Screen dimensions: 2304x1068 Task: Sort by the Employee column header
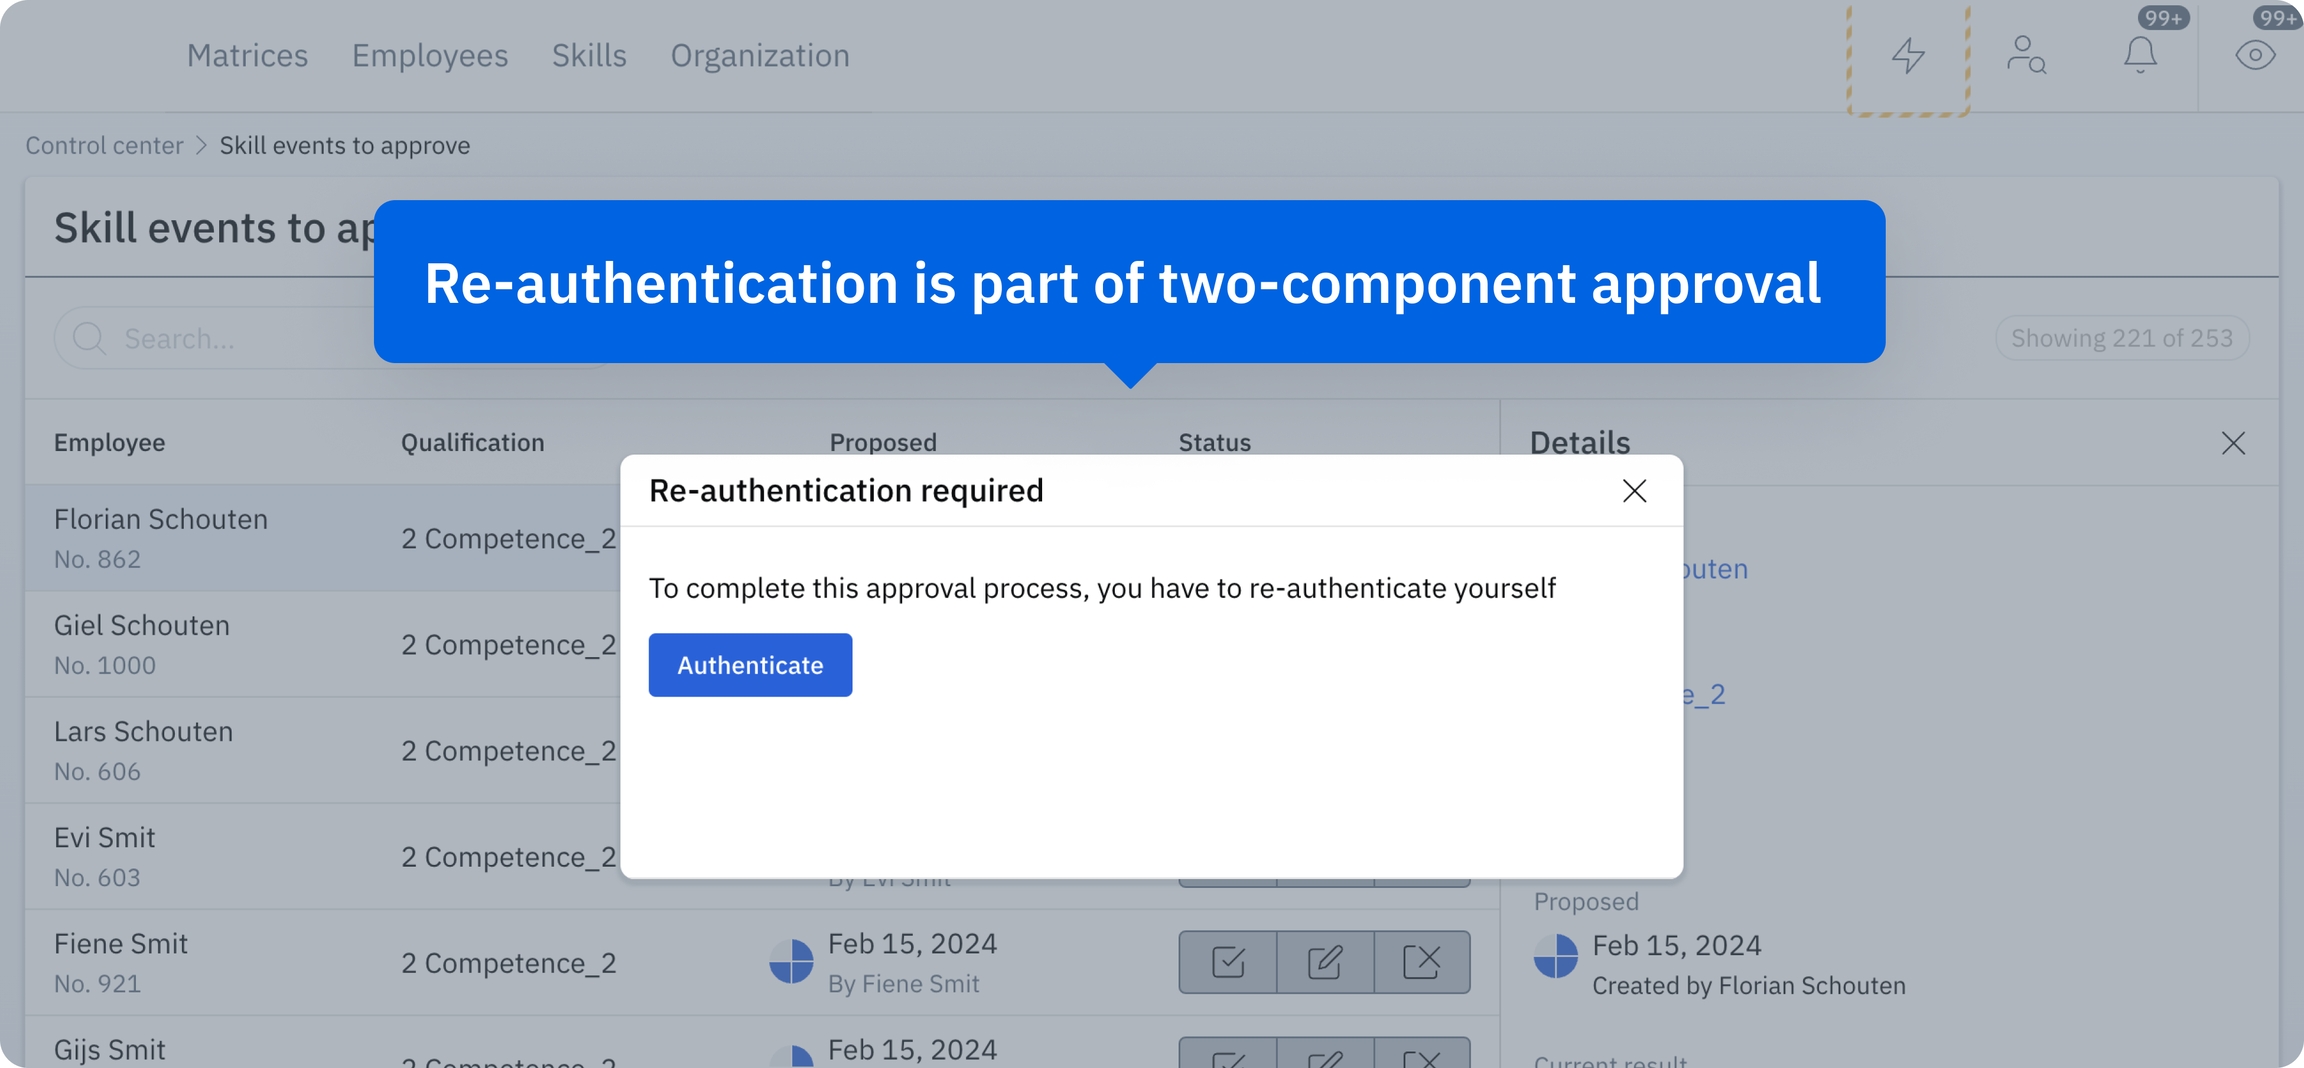click(x=109, y=442)
